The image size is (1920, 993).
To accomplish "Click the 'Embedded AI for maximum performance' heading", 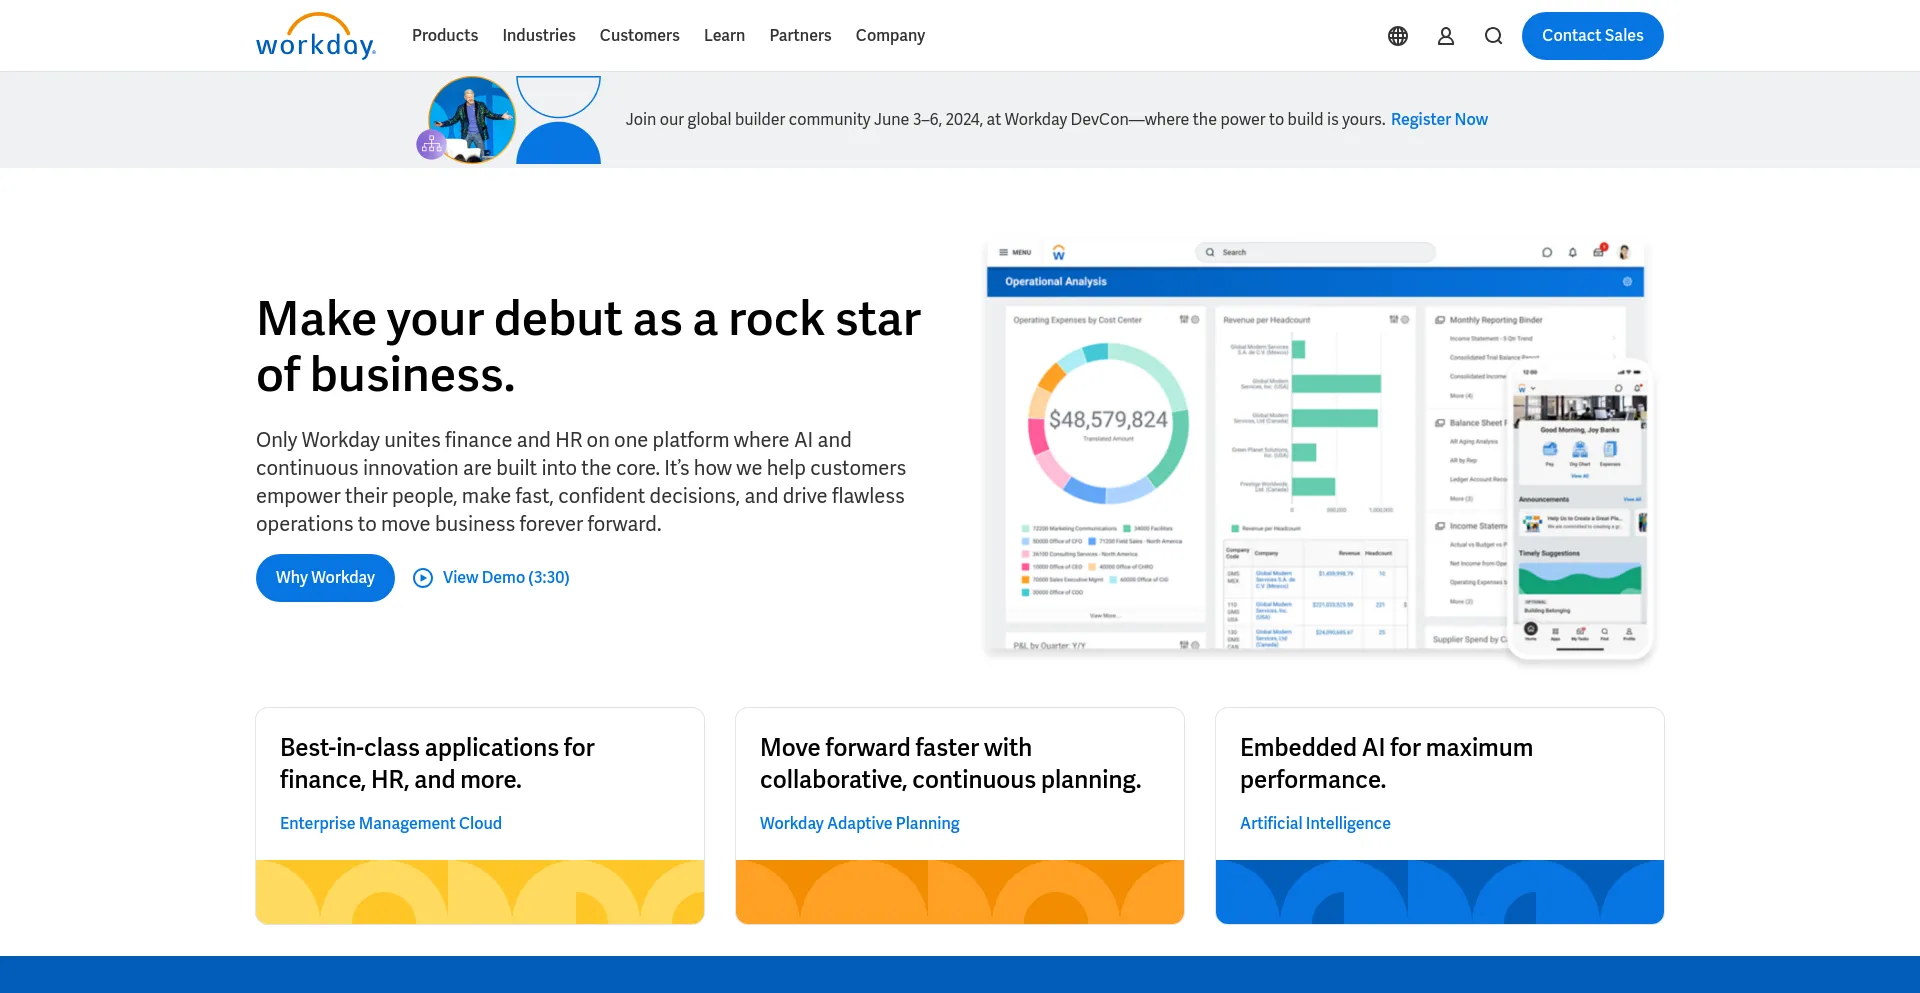I will pos(1386,763).
